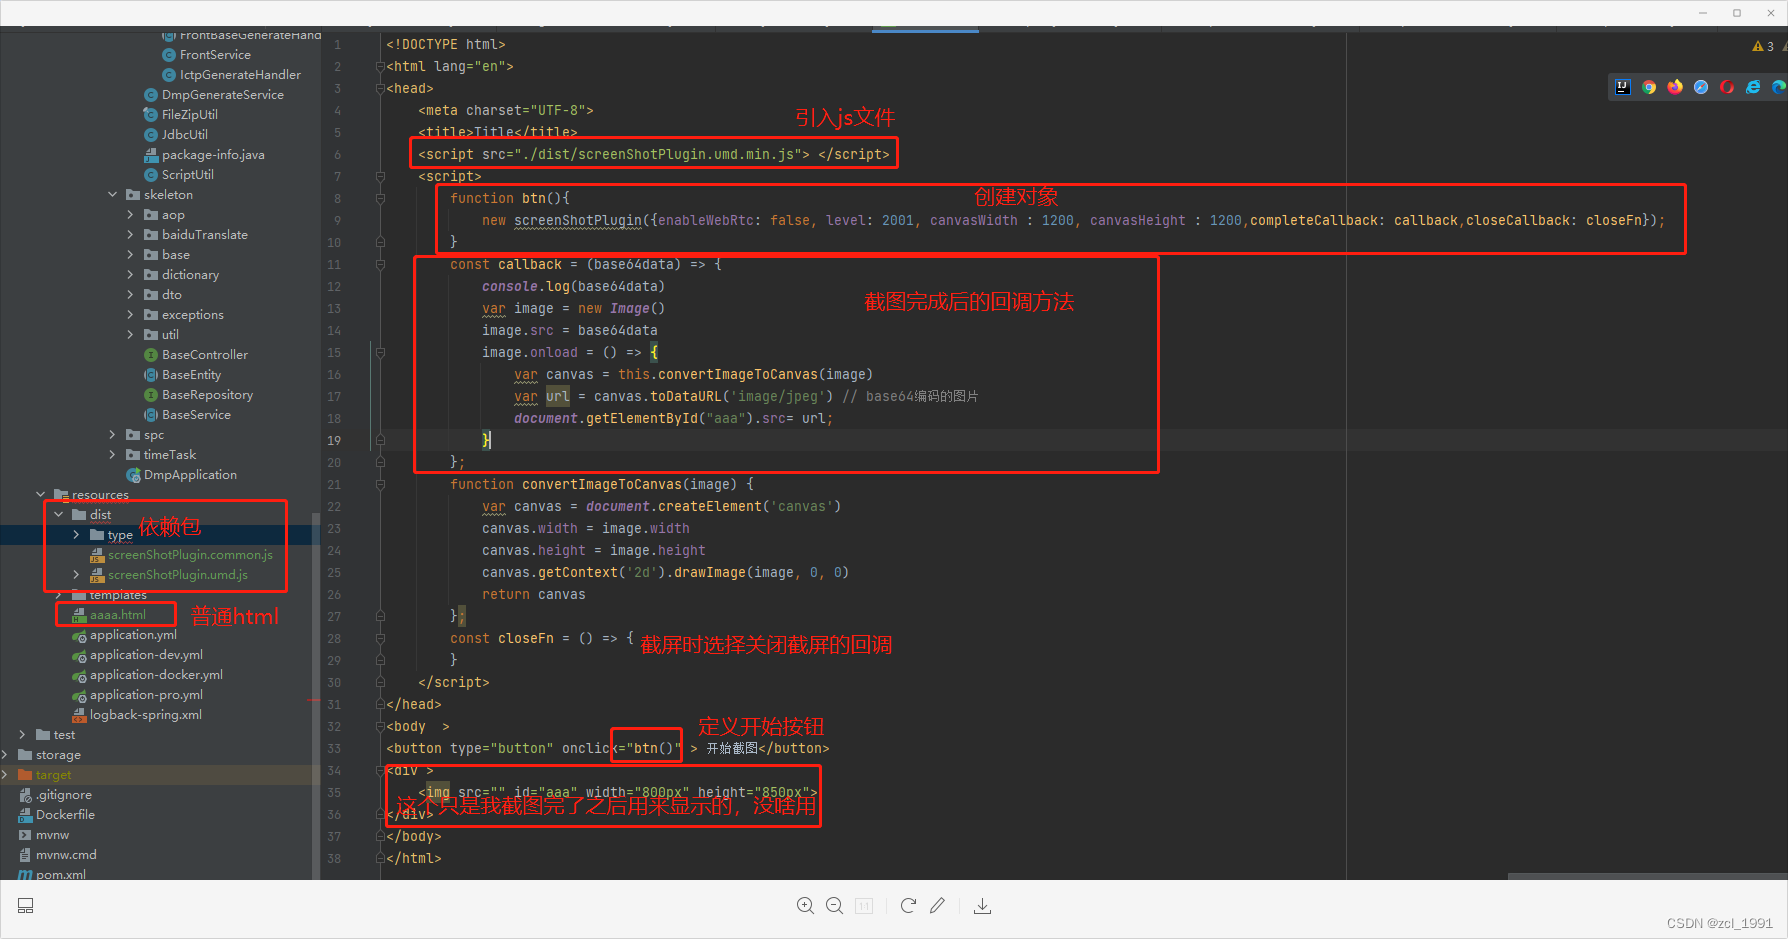Viewport: 1788px width, 939px height.
Task: Collapse the resources folder
Action: (41, 495)
